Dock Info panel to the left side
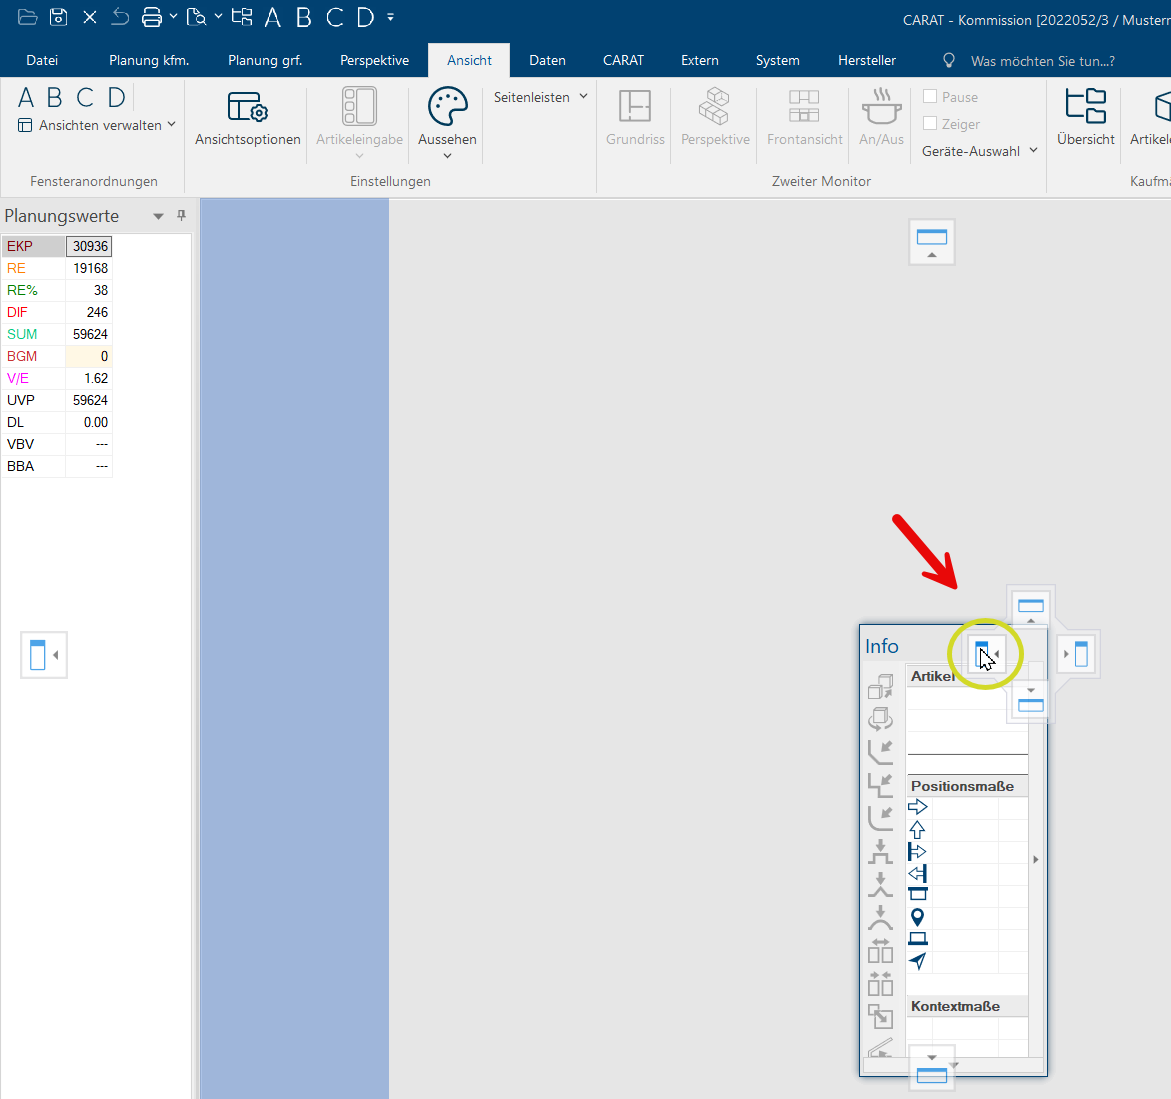 coord(985,655)
